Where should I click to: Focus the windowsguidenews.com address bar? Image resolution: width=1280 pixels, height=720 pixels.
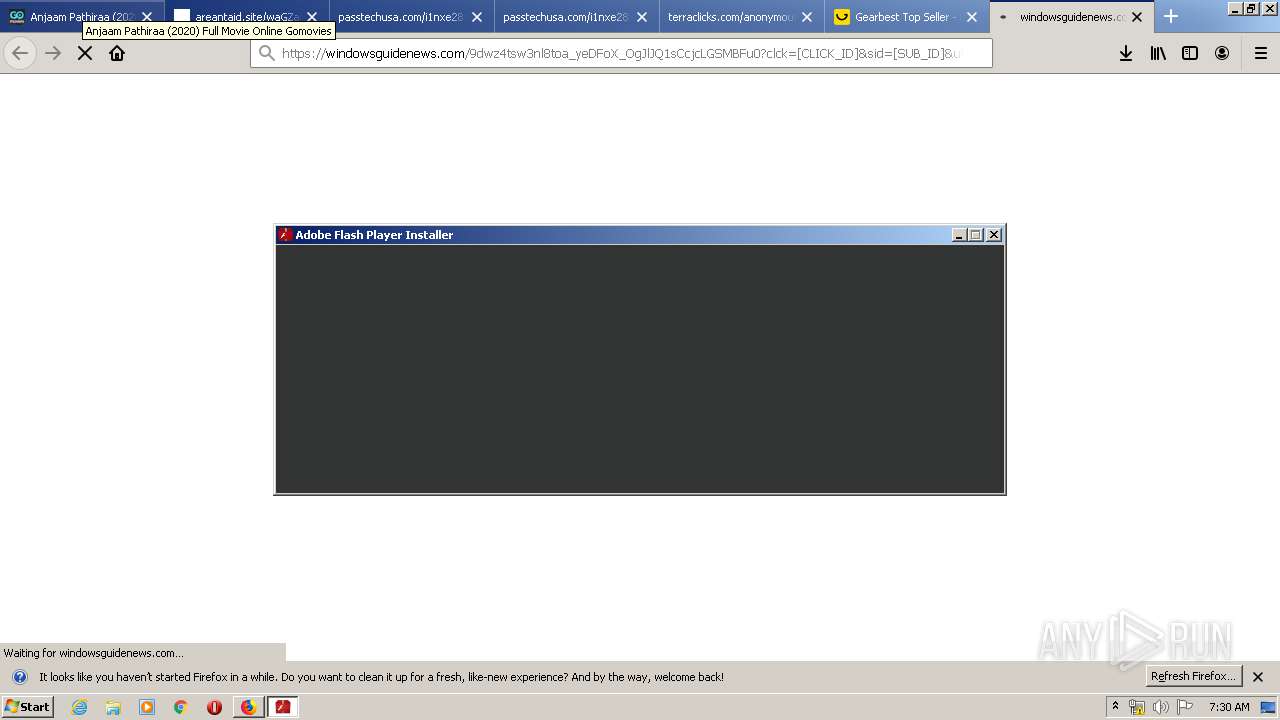(621, 53)
